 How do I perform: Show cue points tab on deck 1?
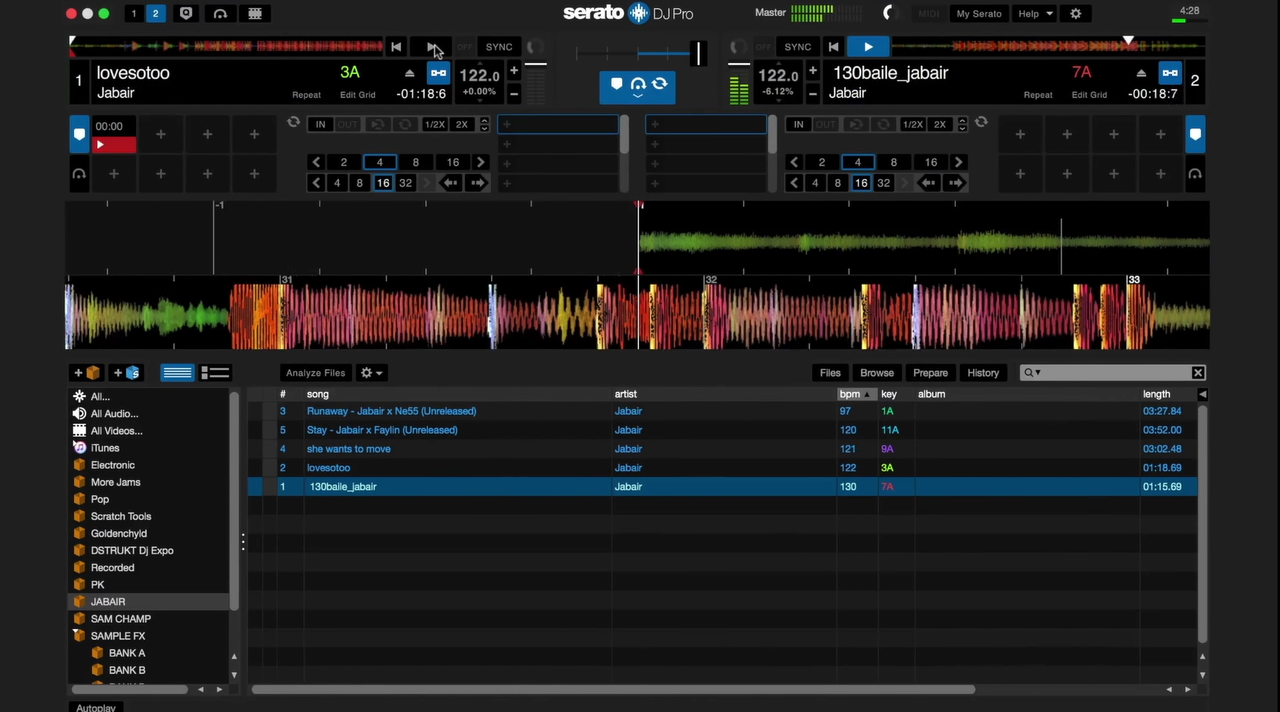pos(79,134)
